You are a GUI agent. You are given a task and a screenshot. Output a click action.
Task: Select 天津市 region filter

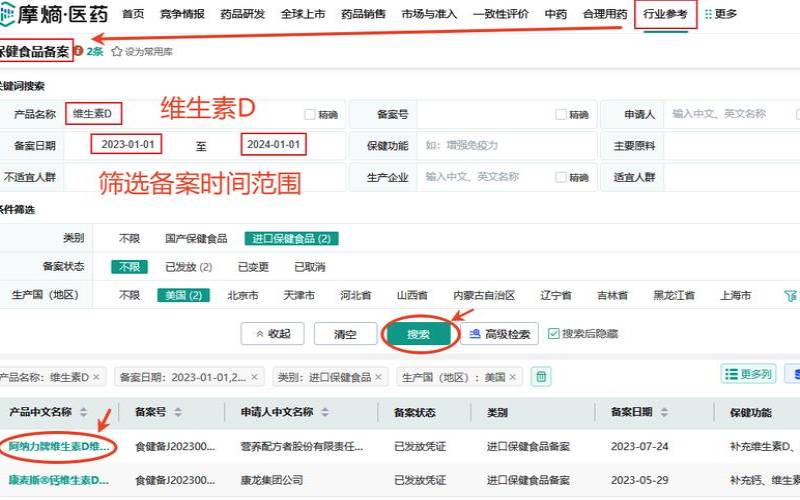pyautogui.click(x=299, y=295)
